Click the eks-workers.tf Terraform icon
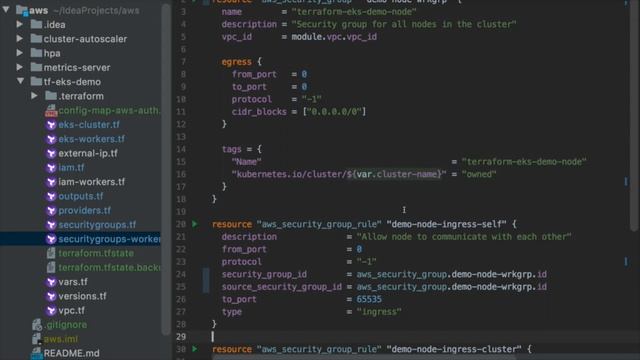 coord(51,139)
